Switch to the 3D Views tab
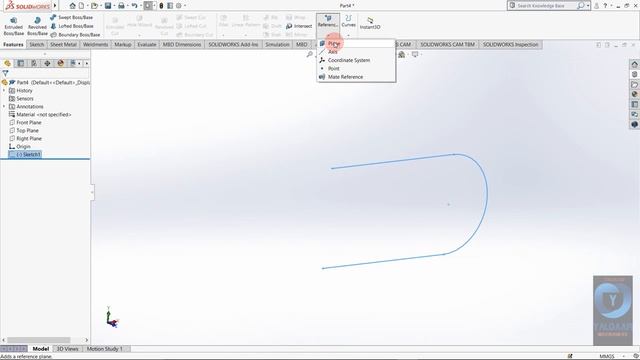 point(67,349)
